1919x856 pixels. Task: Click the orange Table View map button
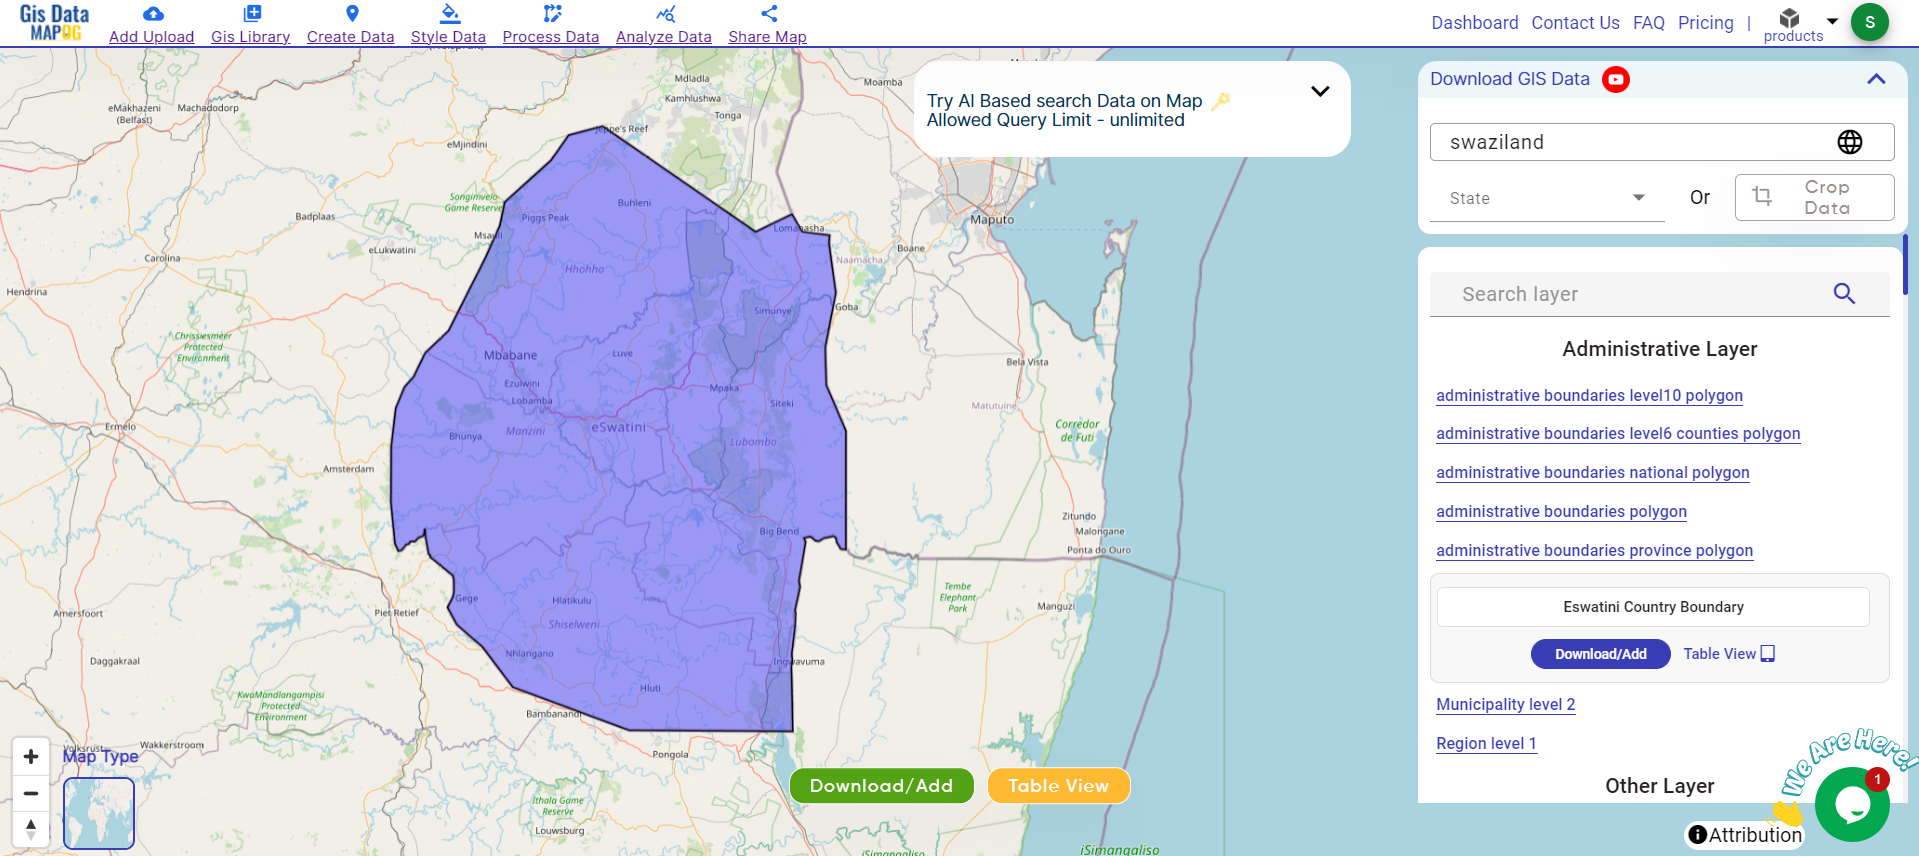tap(1058, 786)
